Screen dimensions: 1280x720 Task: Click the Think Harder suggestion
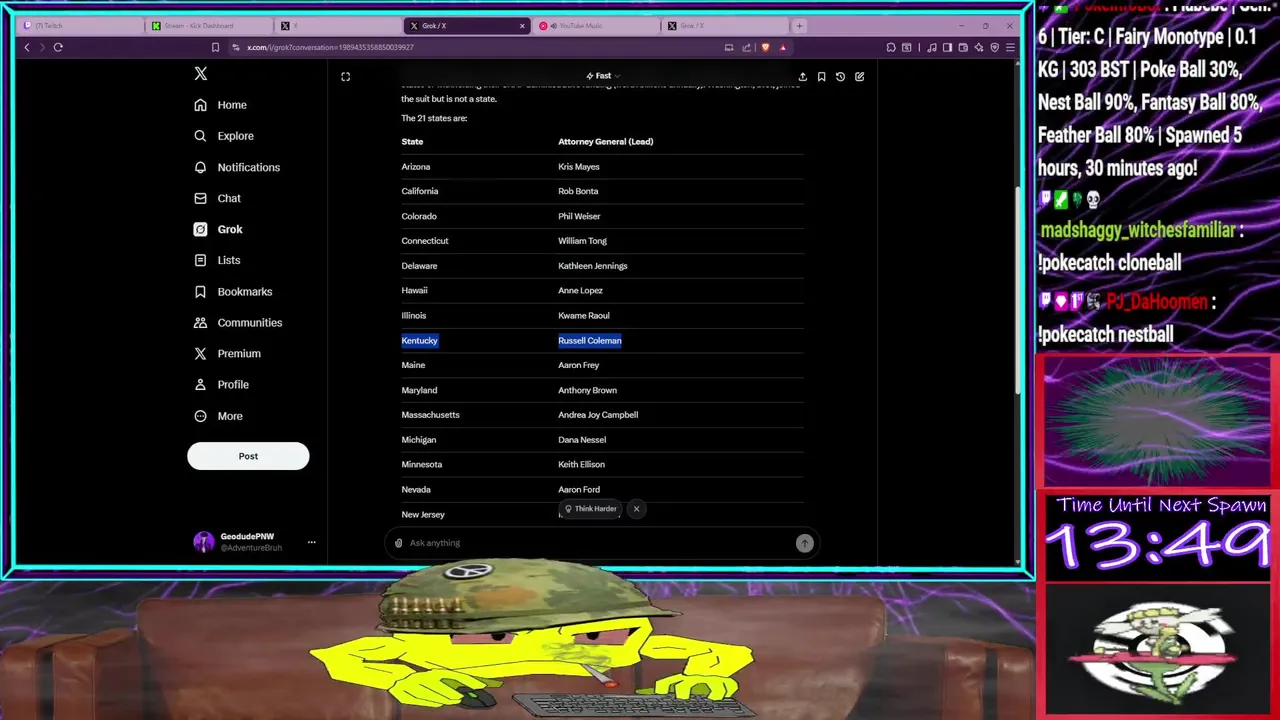coord(591,509)
